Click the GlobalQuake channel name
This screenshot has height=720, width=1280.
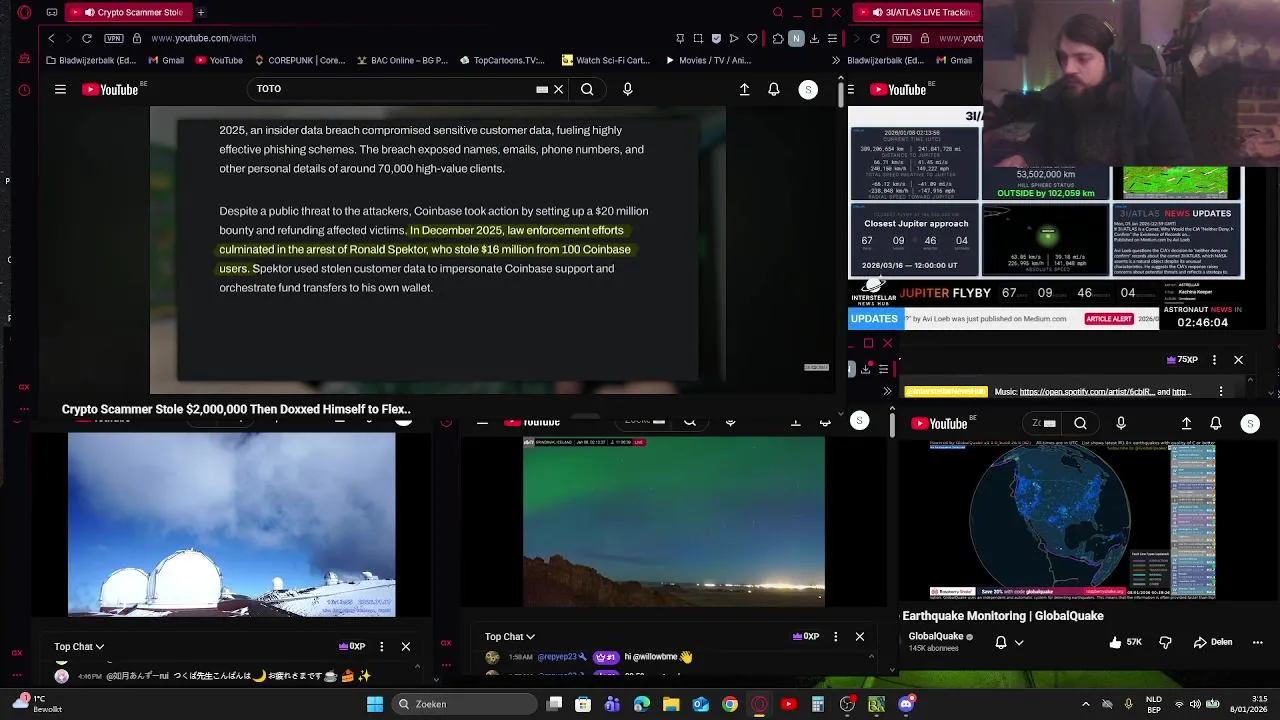936,636
